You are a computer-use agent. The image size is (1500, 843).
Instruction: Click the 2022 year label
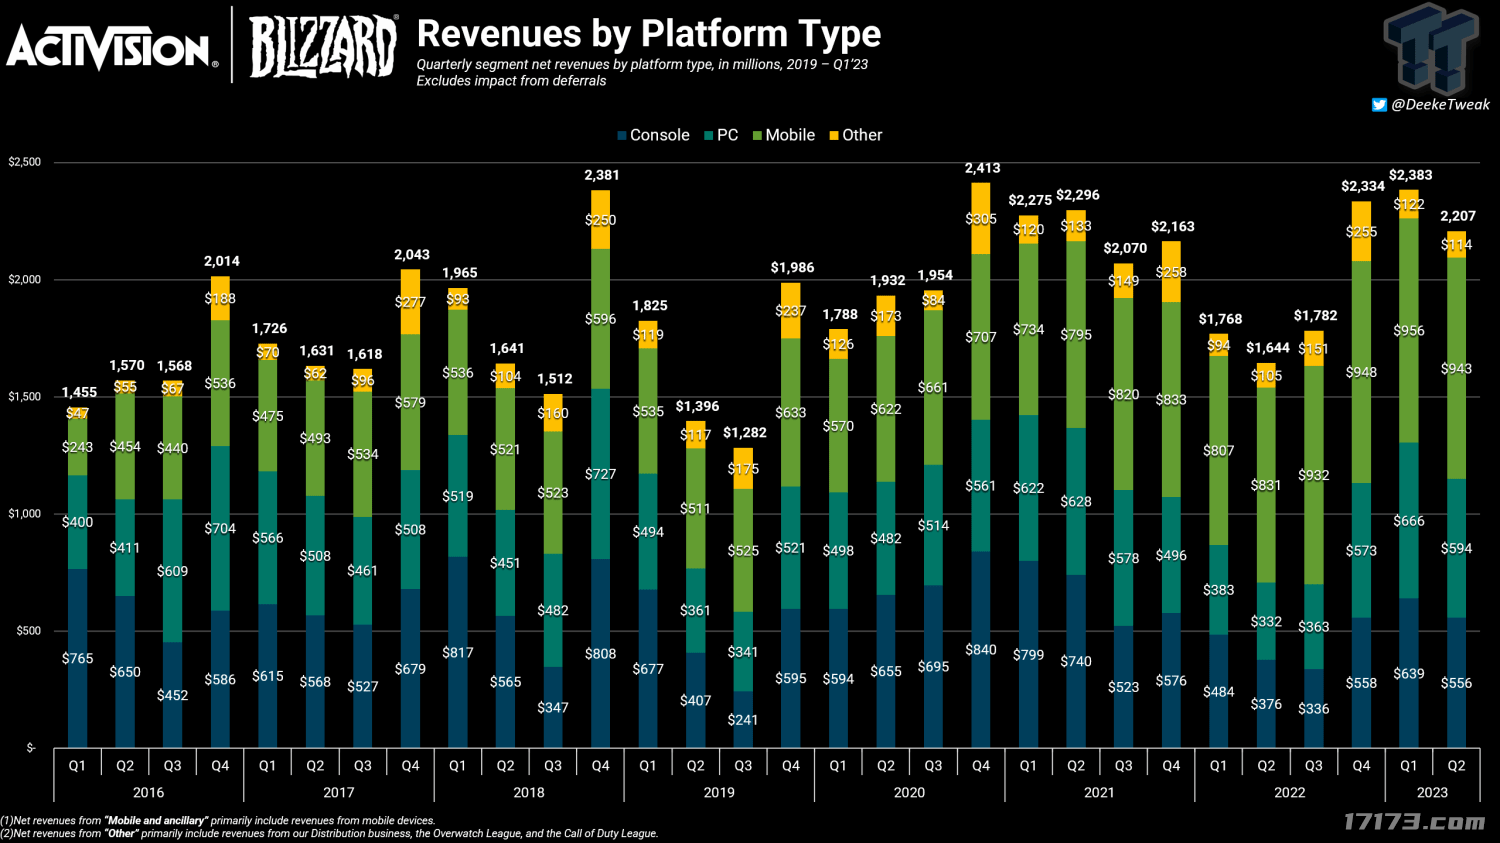[x=1289, y=792]
